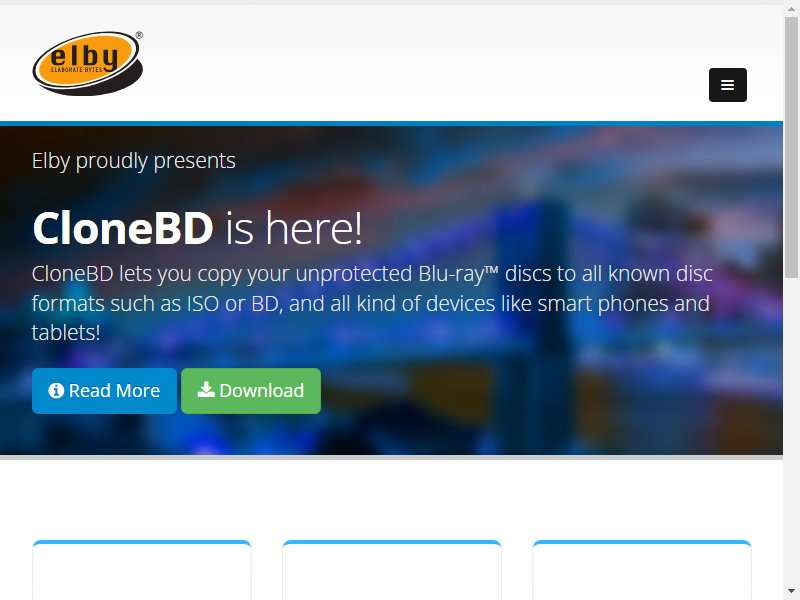This screenshot has width=800, height=600.
Task: Click the word 'tablets!' in the description
Action: pyautogui.click(x=66, y=333)
